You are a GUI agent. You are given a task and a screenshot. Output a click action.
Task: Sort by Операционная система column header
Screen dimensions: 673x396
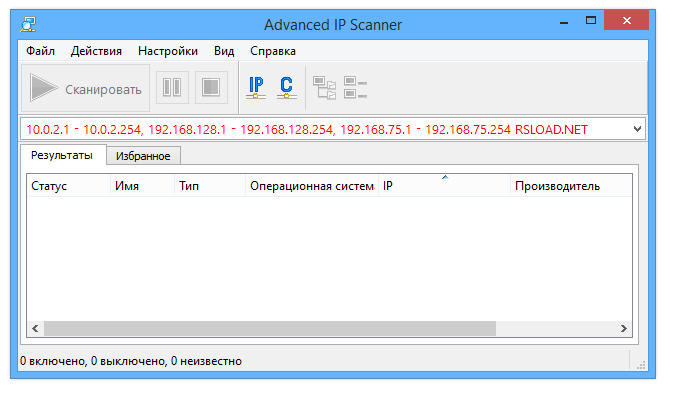pos(312,186)
